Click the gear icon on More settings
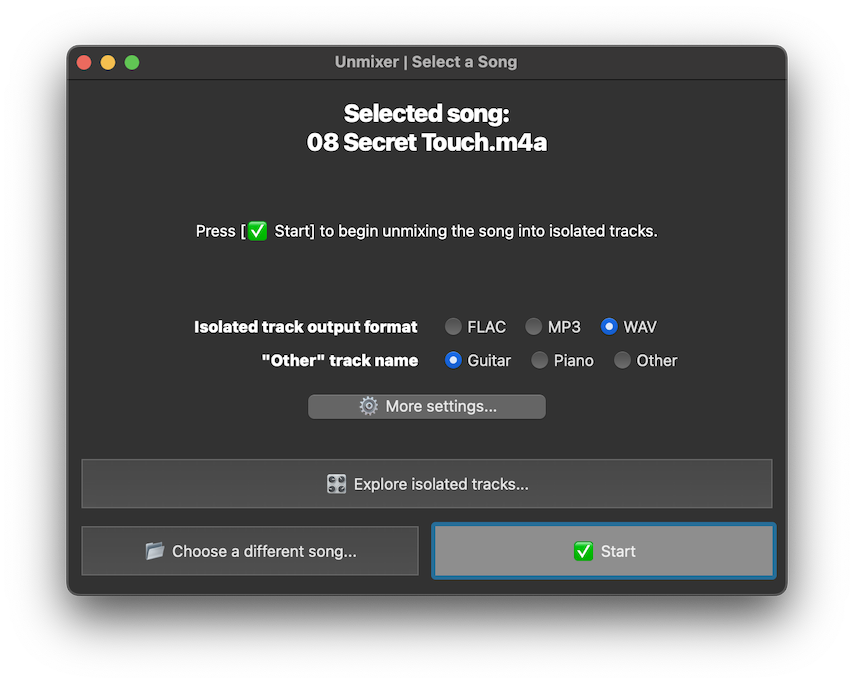The image size is (854, 684). coord(367,406)
